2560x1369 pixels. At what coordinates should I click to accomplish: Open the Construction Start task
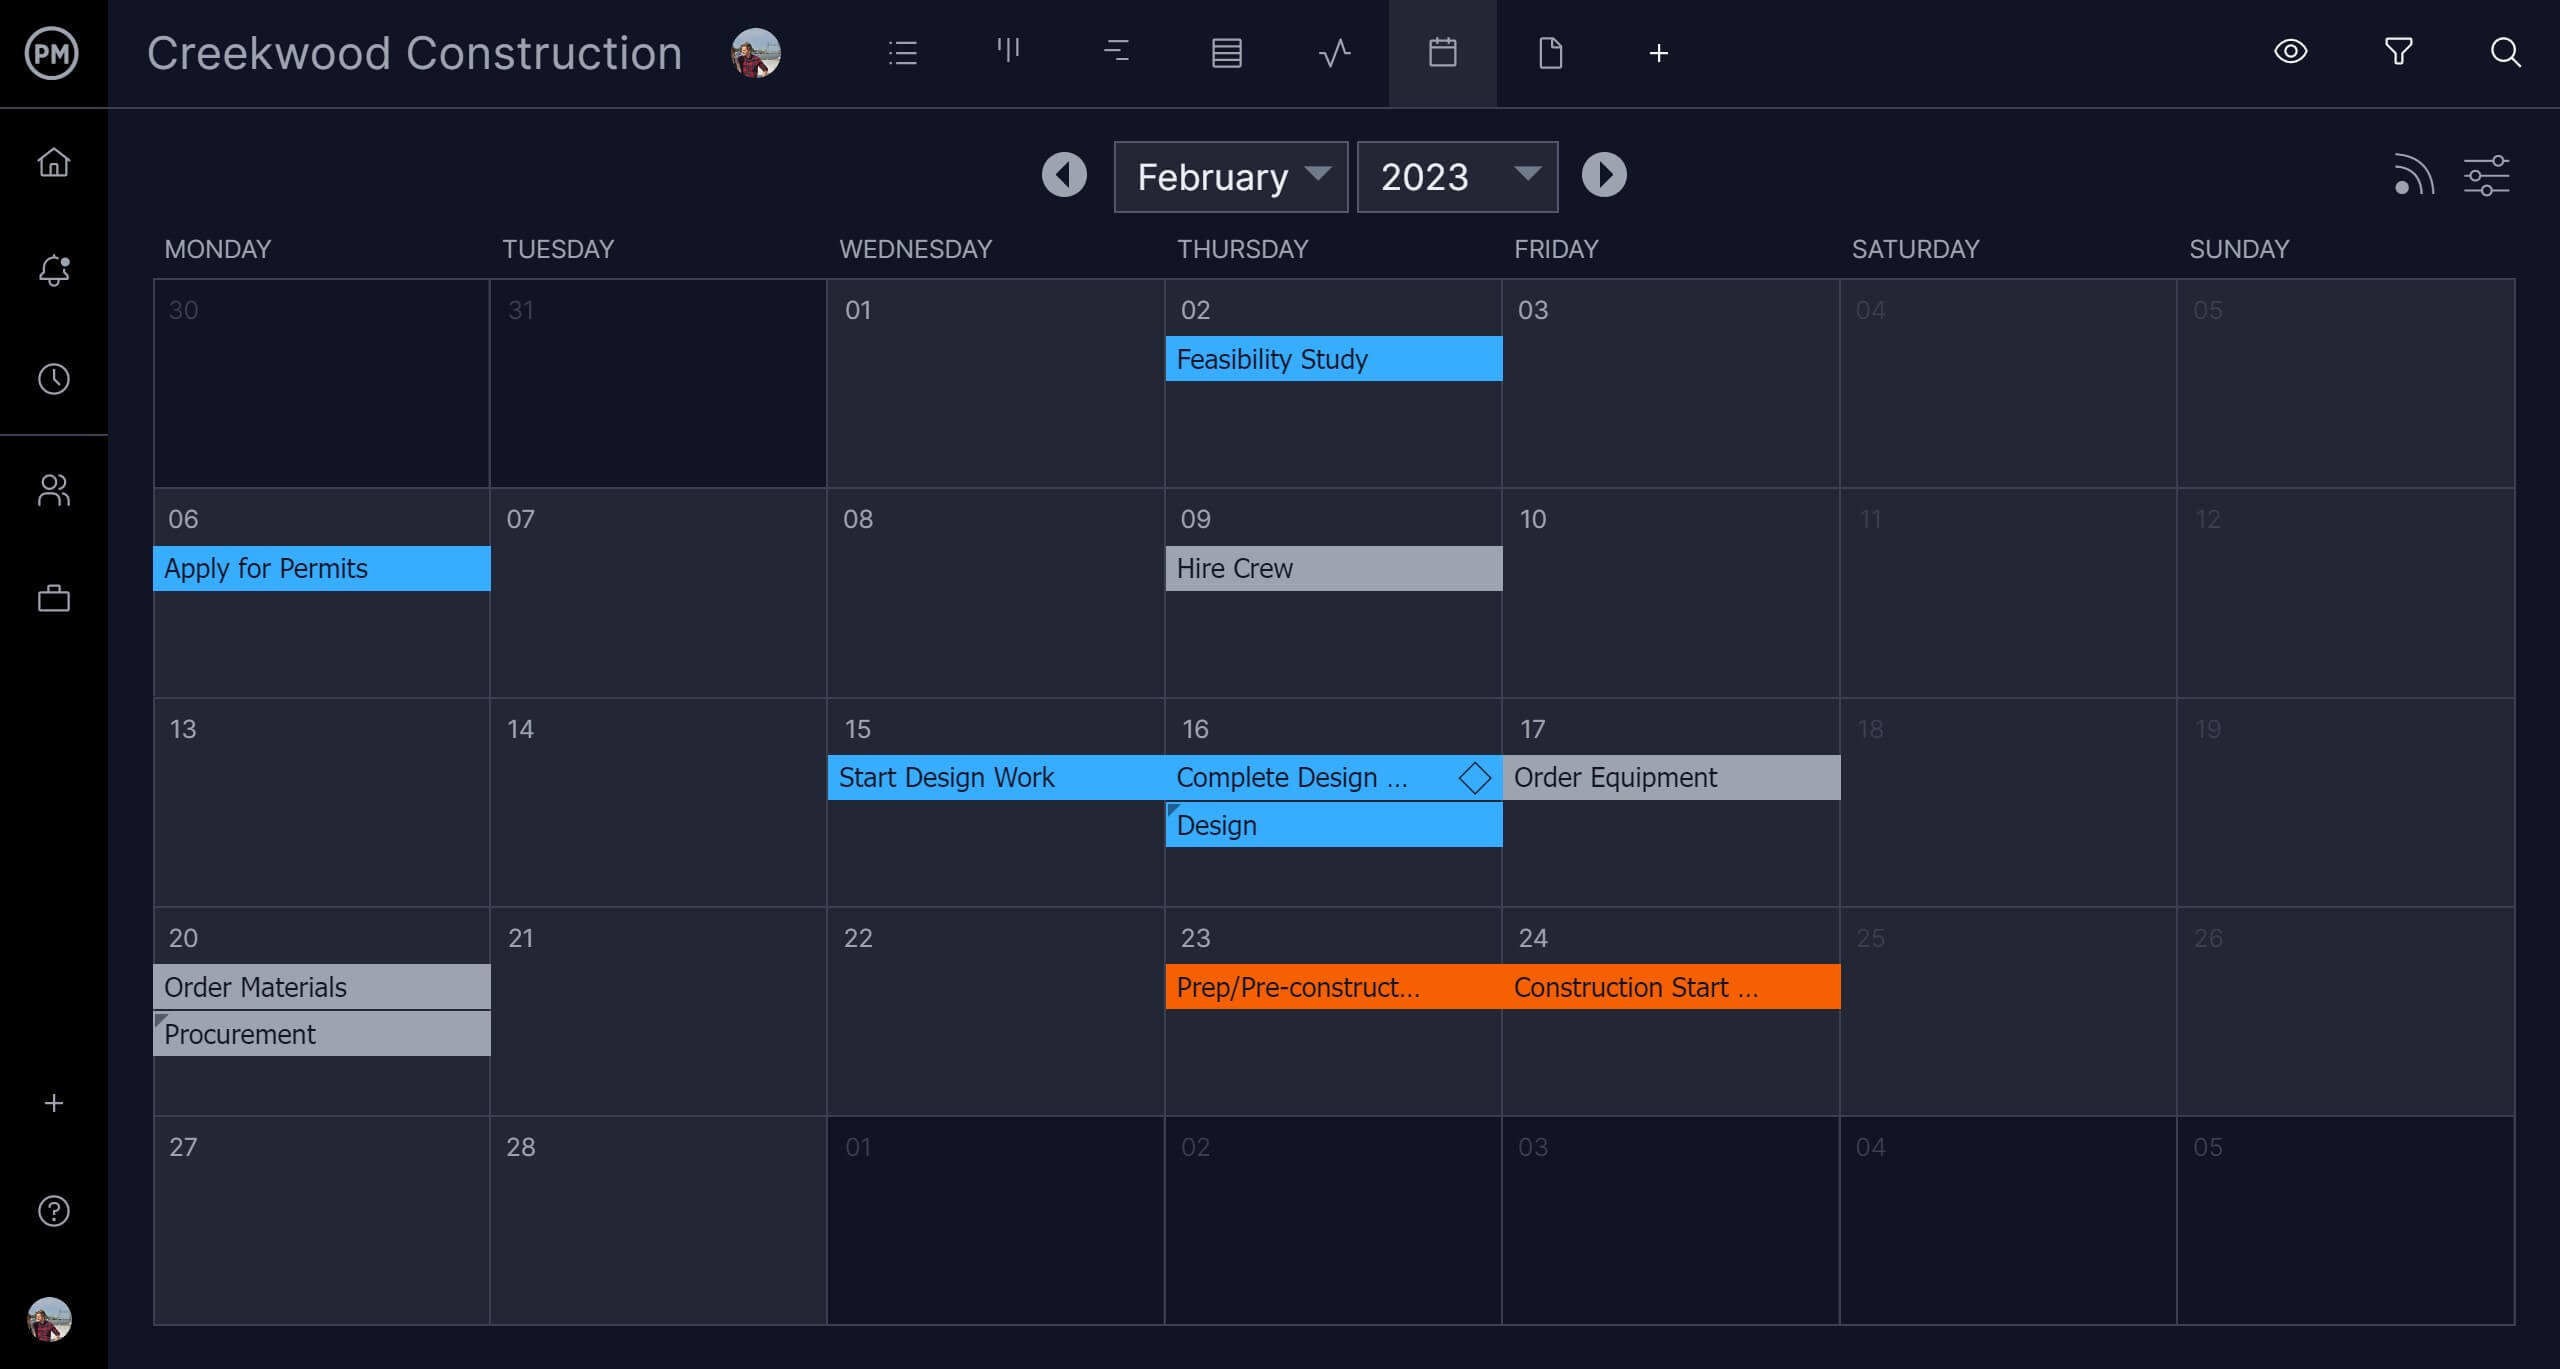tap(1671, 987)
